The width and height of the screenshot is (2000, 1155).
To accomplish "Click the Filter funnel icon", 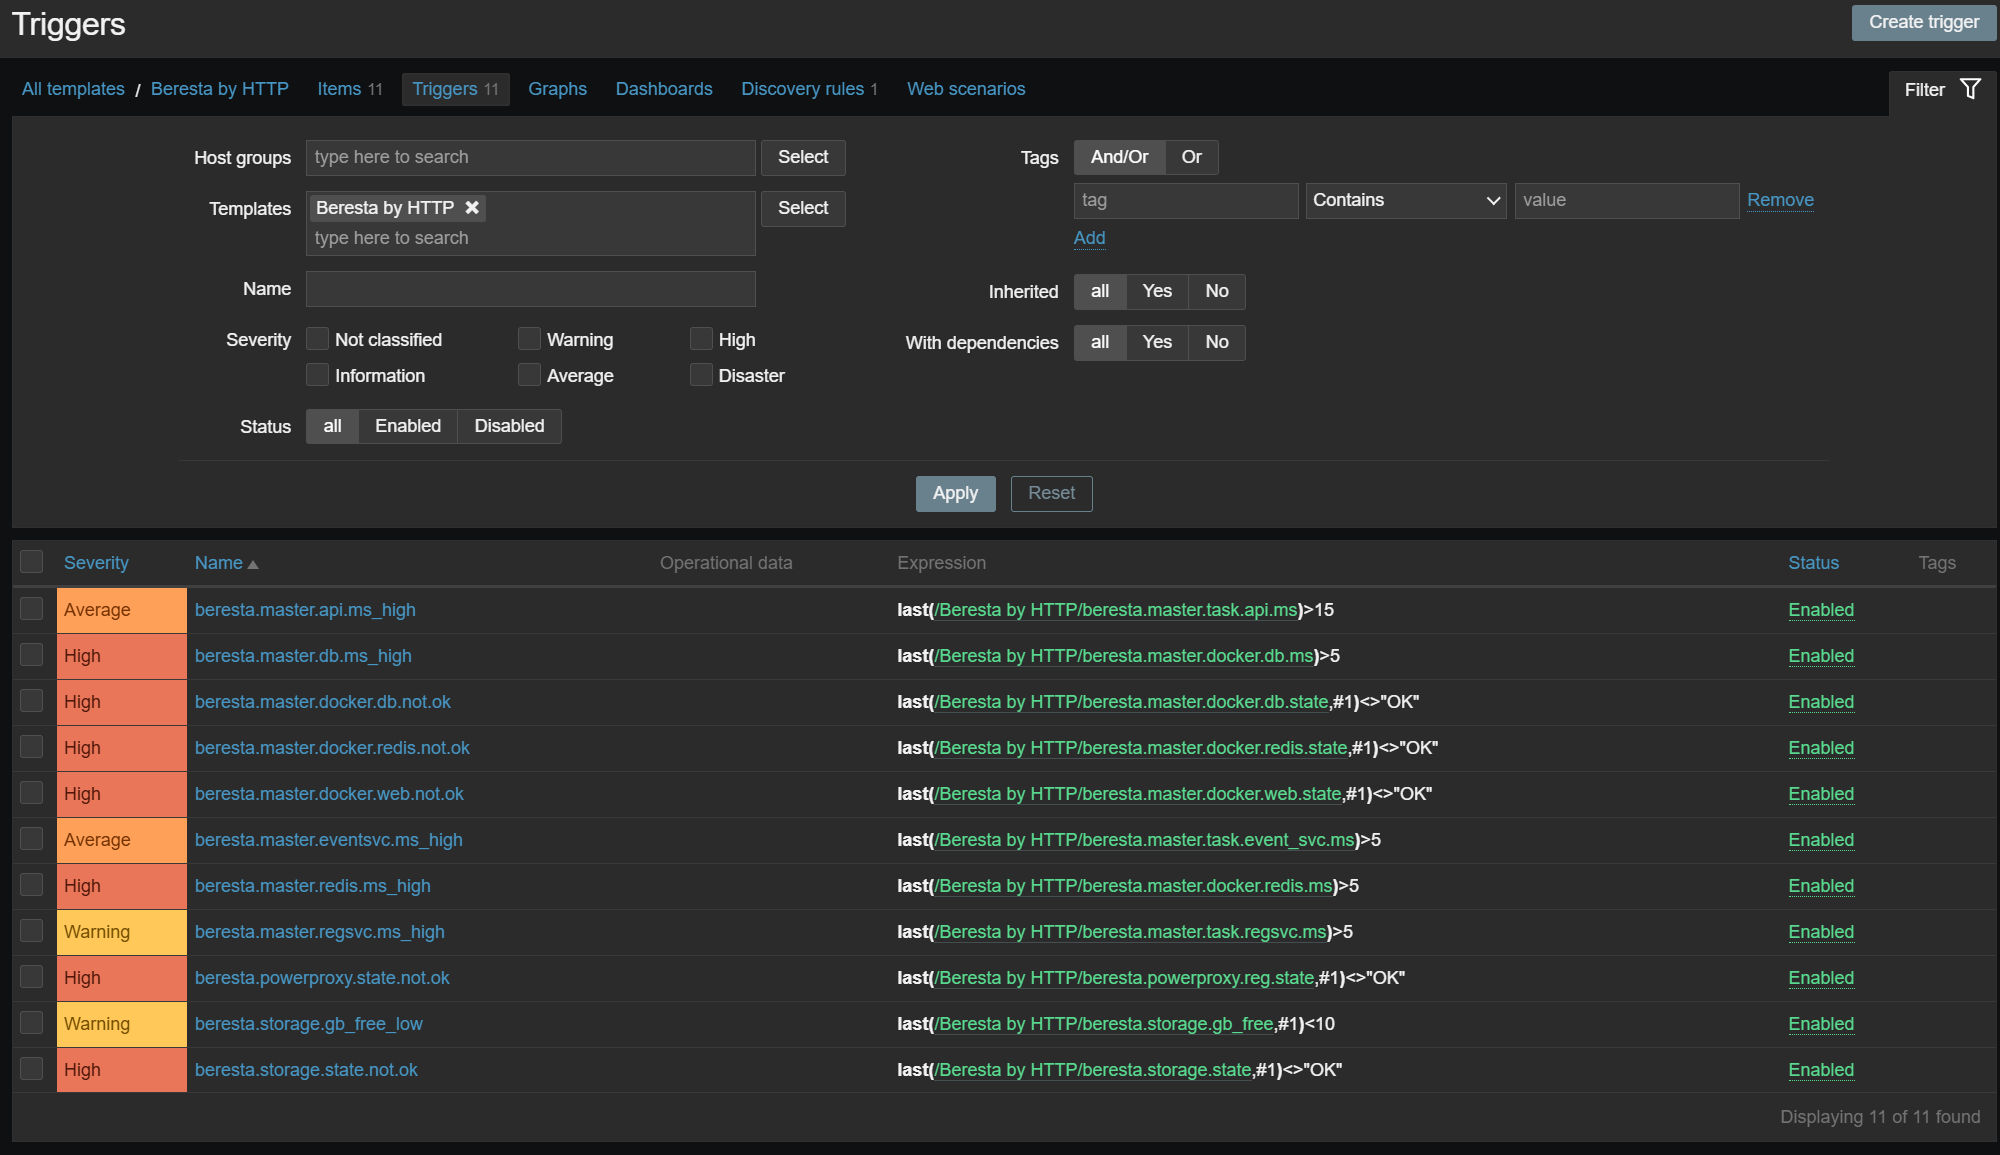I will coord(1970,89).
